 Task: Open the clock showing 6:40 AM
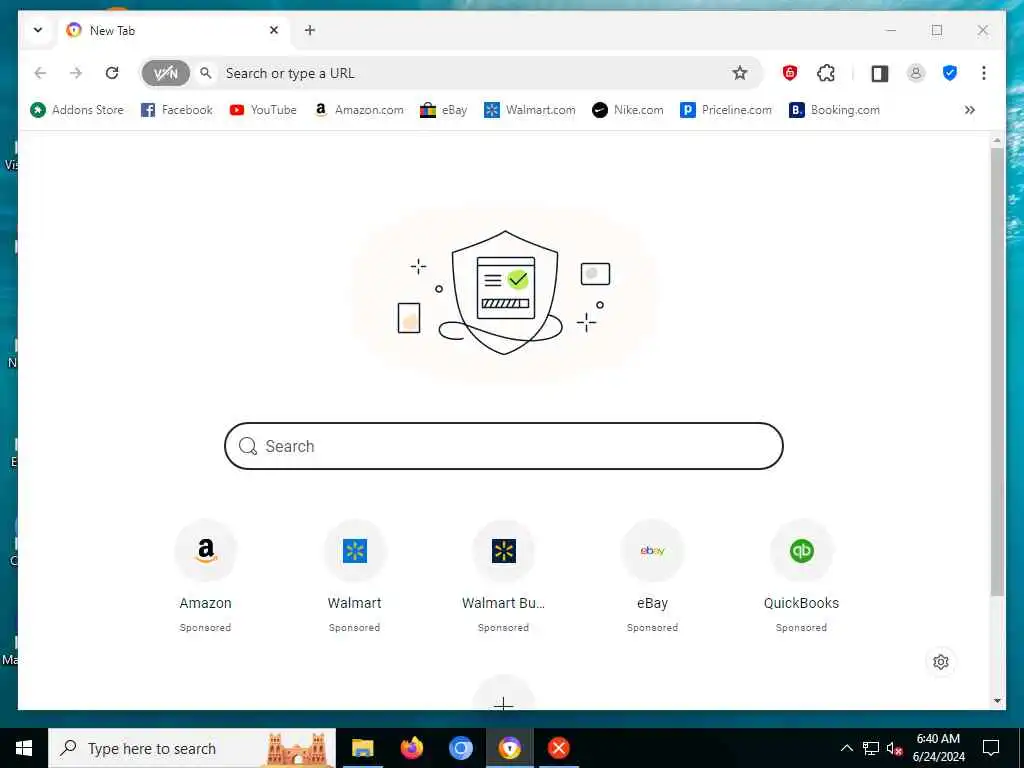[x=938, y=748]
